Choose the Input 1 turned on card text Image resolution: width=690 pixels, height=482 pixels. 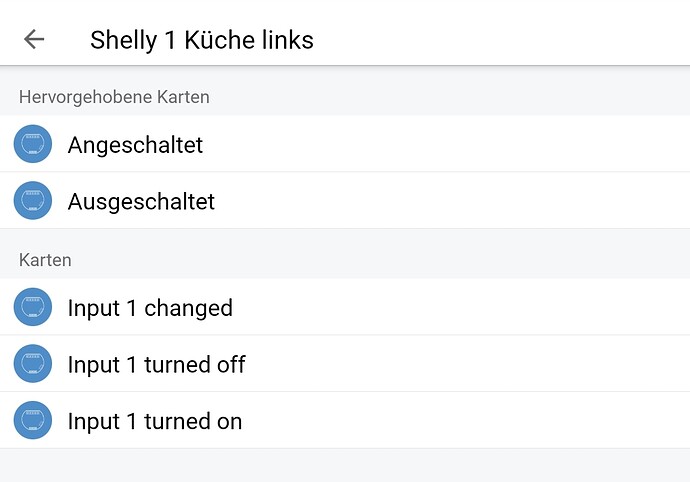pyautogui.click(x=155, y=421)
